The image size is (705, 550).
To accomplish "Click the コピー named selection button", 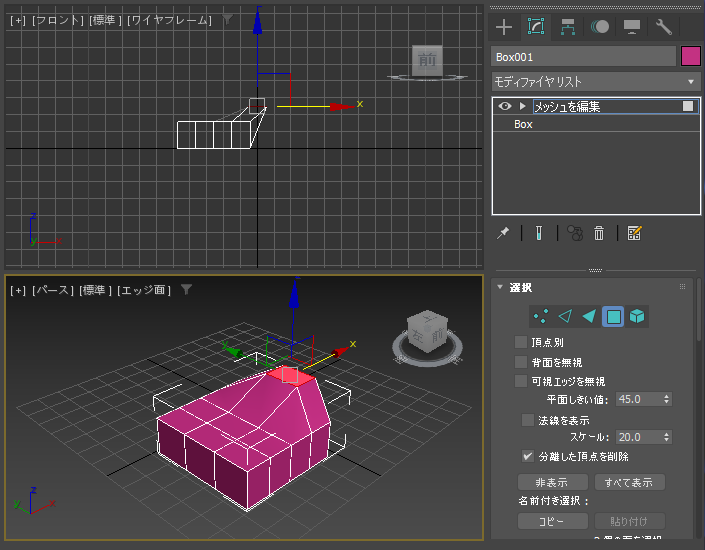I will (553, 521).
